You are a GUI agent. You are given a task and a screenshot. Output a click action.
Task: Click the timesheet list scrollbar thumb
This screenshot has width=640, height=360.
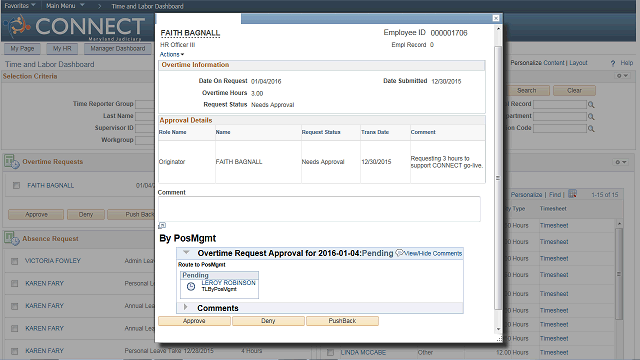619,274
